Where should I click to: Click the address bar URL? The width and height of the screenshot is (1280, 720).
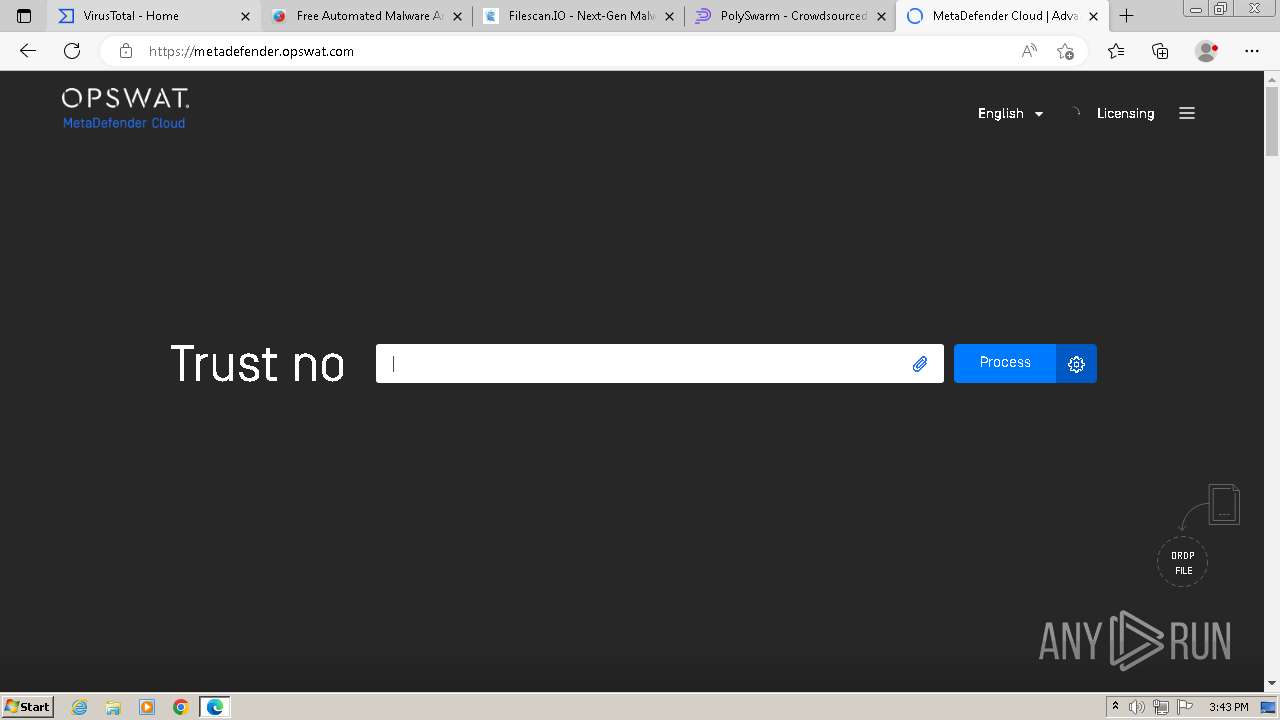(x=251, y=51)
